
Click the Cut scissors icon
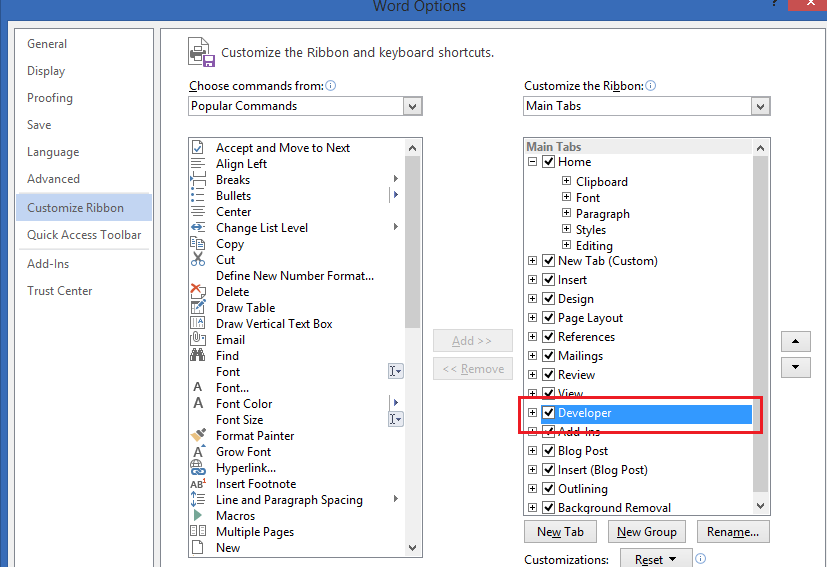click(x=198, y=260)
